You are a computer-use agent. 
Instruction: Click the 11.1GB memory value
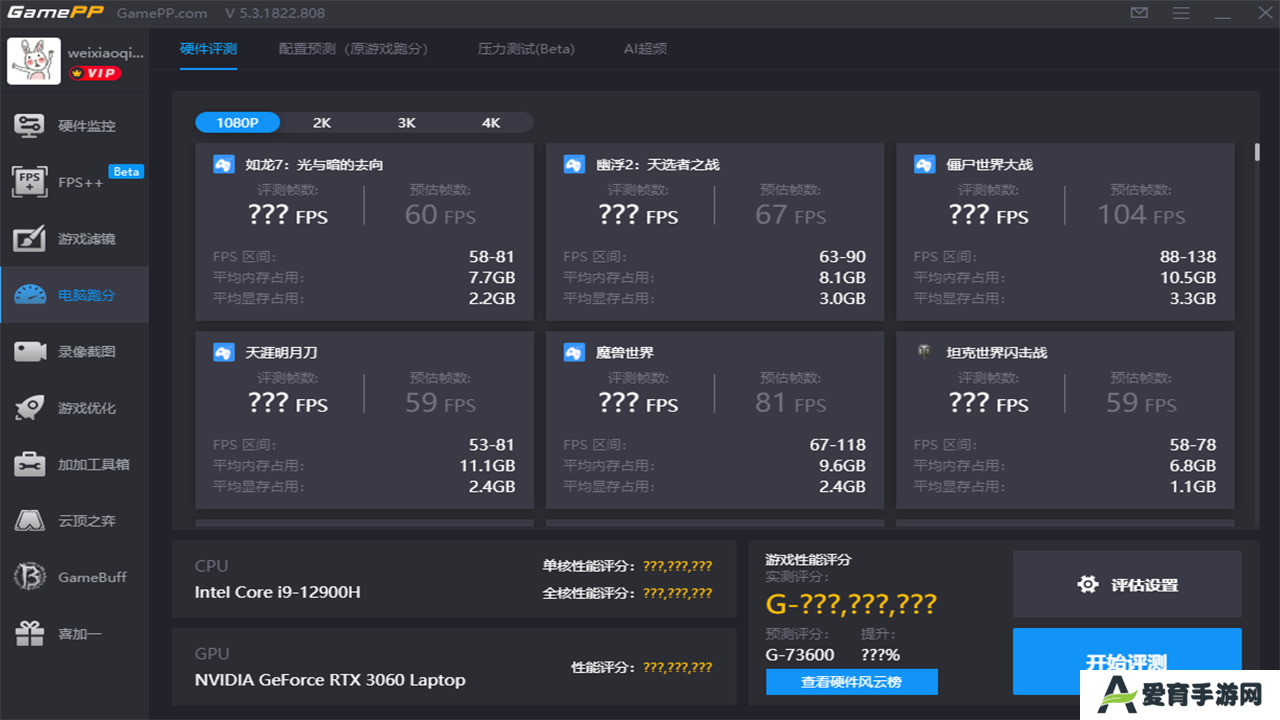pos(488,465)
